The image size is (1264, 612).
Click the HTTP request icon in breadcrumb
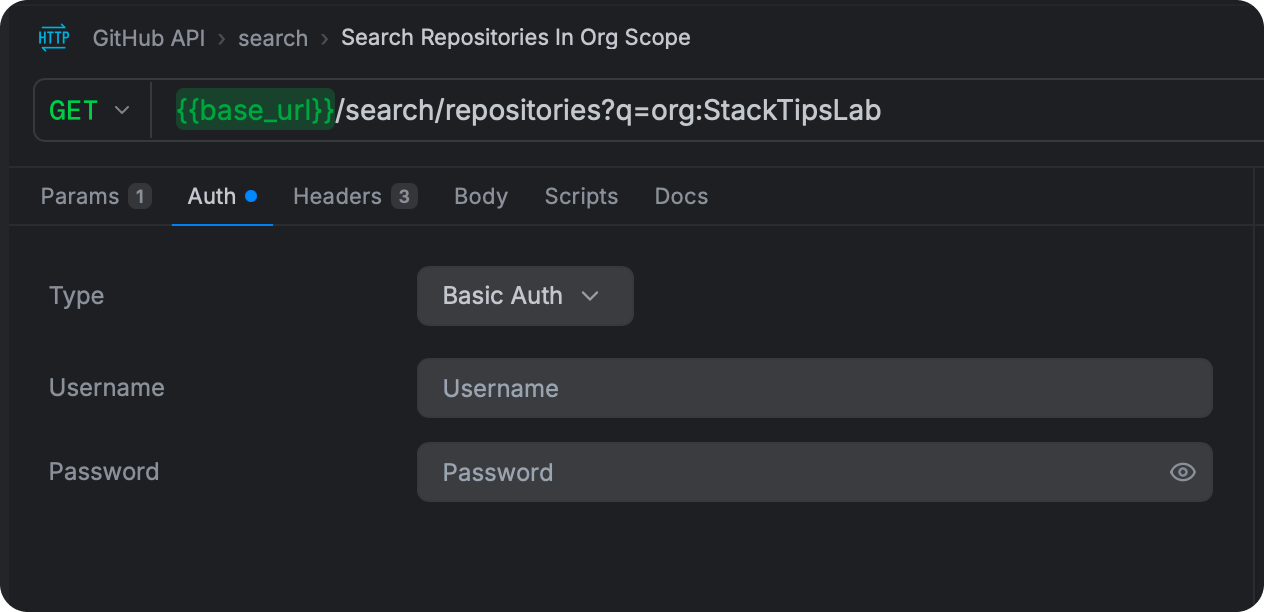pyautogui.click(x=53, y=38)
